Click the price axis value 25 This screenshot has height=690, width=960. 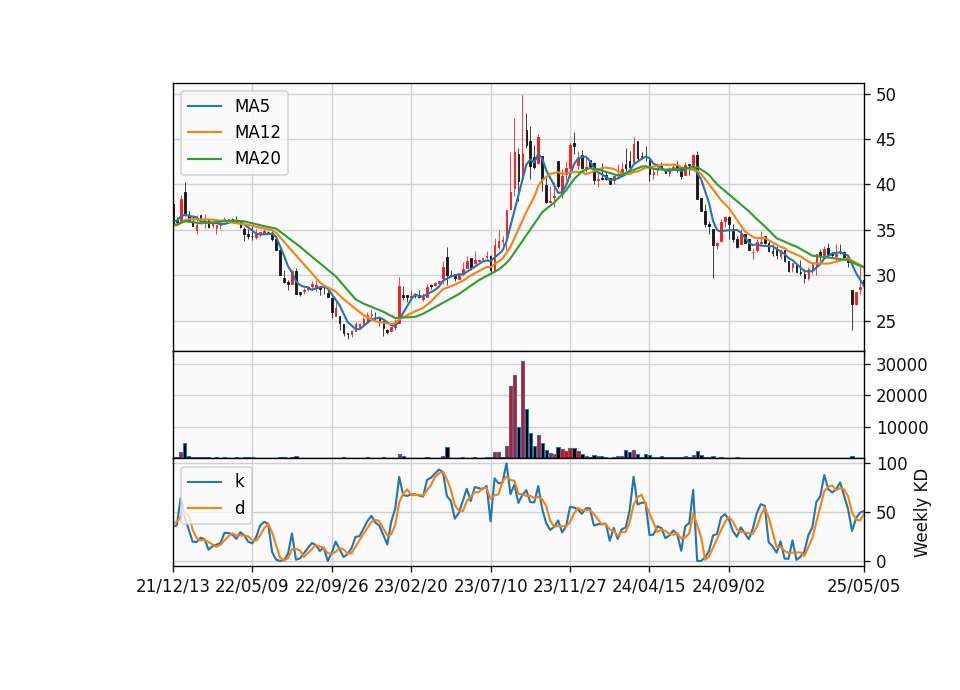(886, 321)
